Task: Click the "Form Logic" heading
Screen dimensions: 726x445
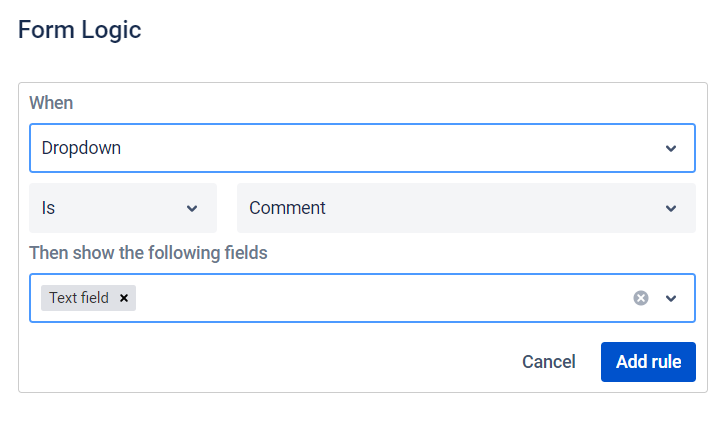Action: [80, 30]
